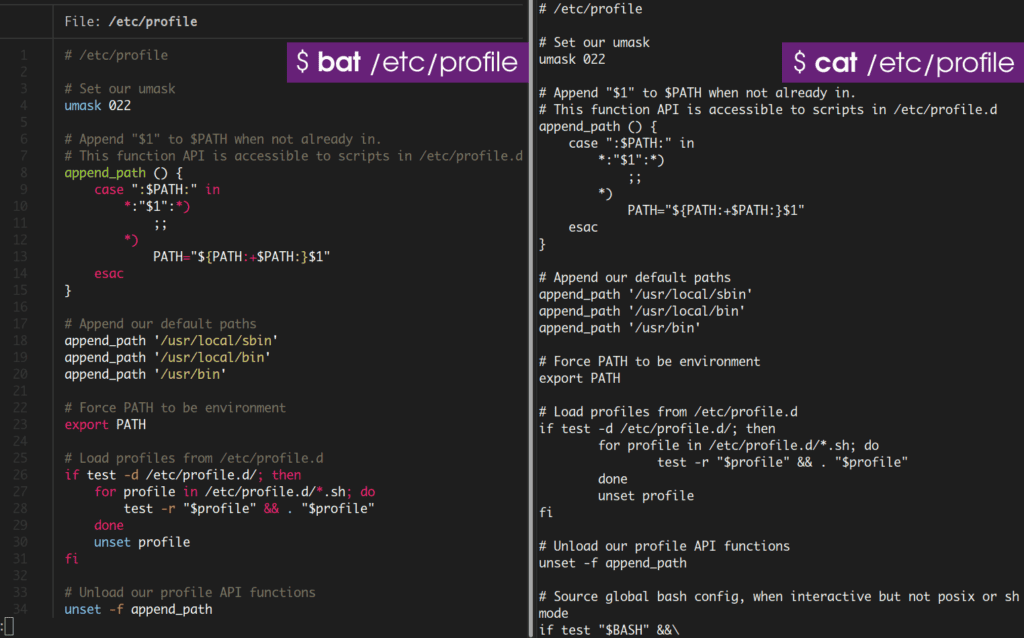
Task: Click '# Unload our profile API functions' in bat pane
Action: 189,593
